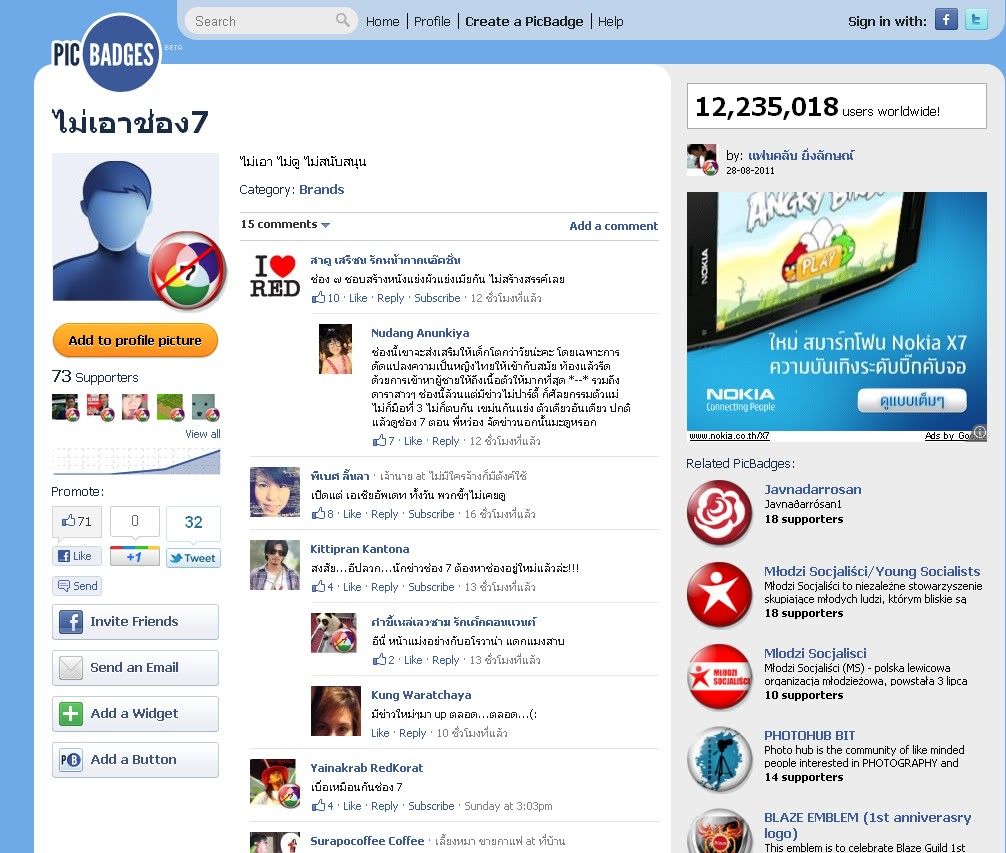
Task: Click the Facebook thumbs-up count 71 box
Action: pyautogui.click(x=76, y=521)
